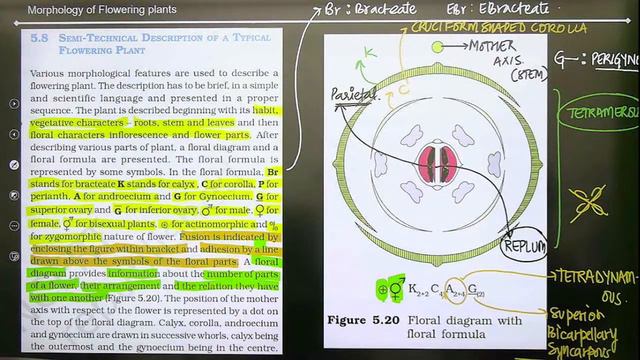Click the slide view icon below the pen tool

(x=14, y=196)
